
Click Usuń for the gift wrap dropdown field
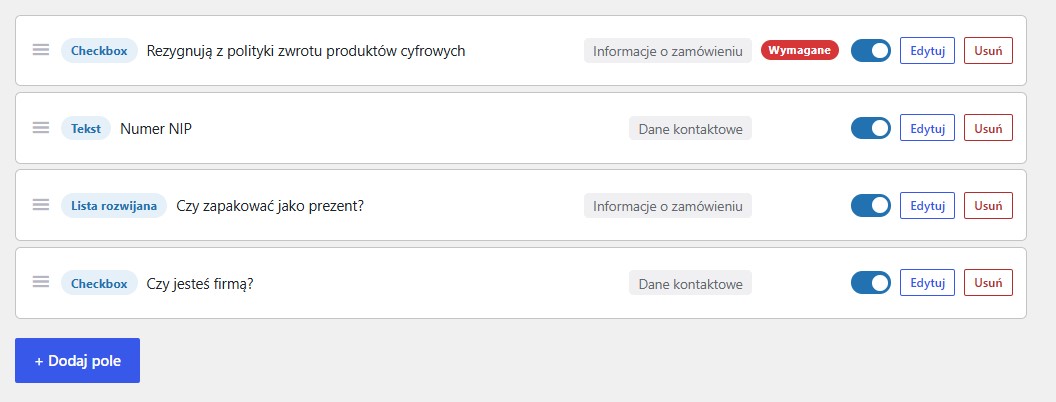[988, 205]
